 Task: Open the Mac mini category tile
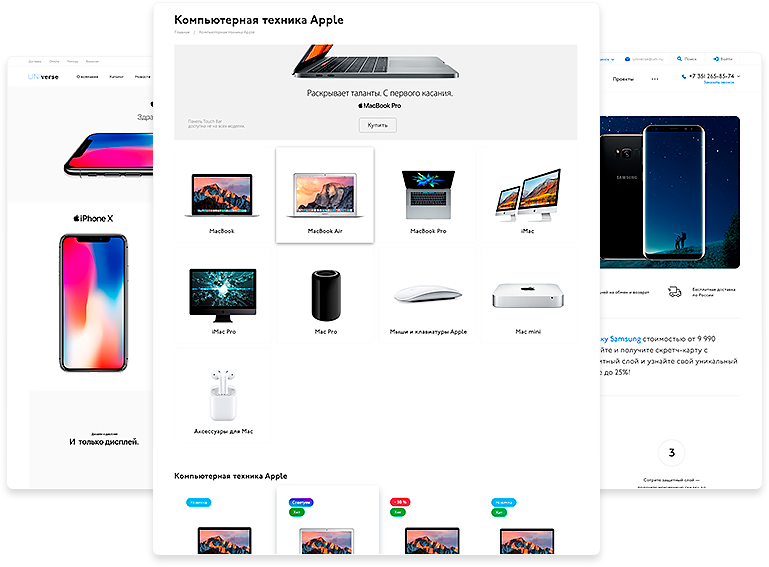tap(528, 296)
